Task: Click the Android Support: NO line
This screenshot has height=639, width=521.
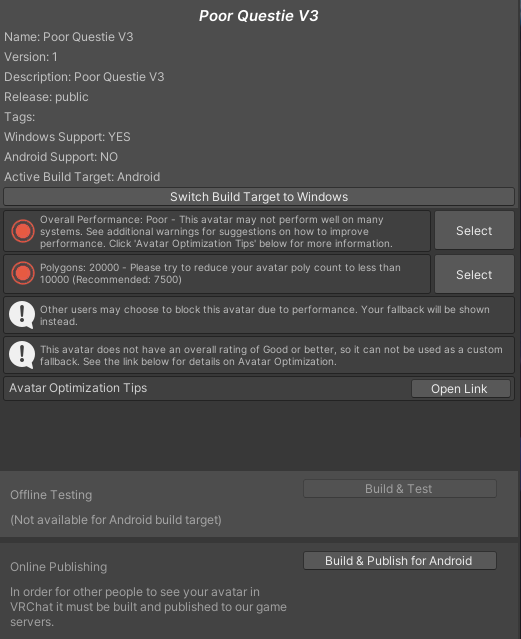Action: (61, 157)
